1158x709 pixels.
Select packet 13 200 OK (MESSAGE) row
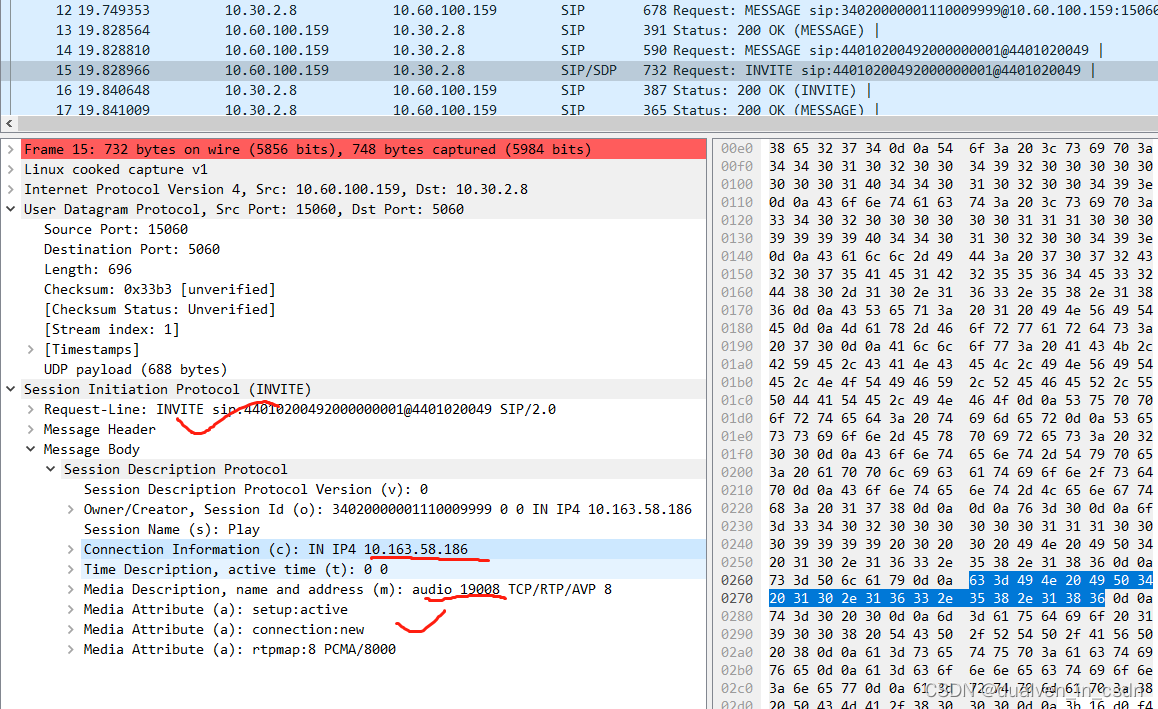click(579, 30)
